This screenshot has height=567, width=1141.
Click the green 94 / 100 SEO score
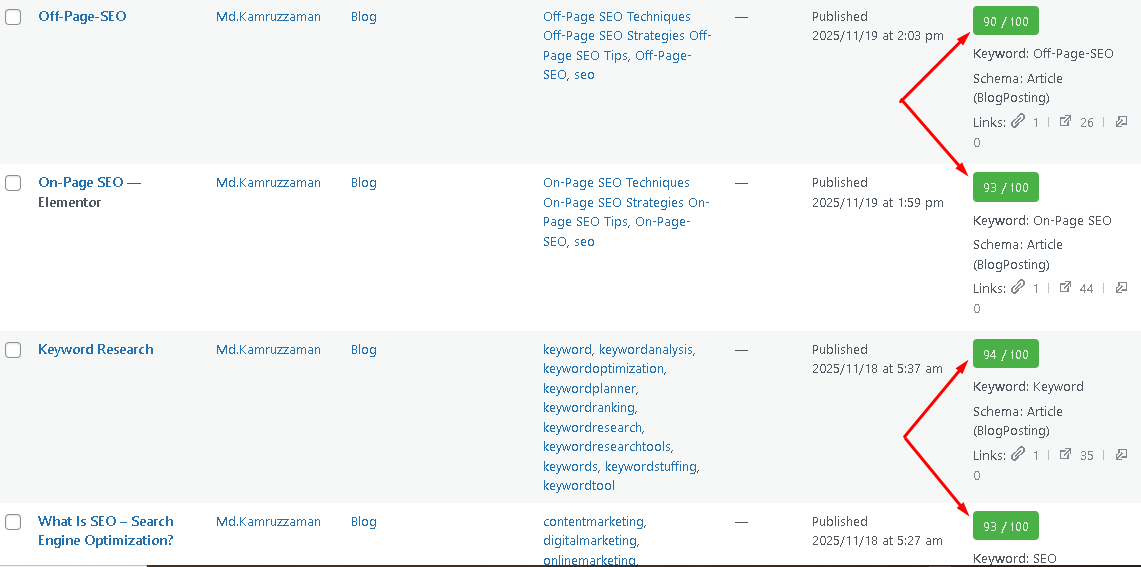pyautogui.click(x=1005, y=354)
